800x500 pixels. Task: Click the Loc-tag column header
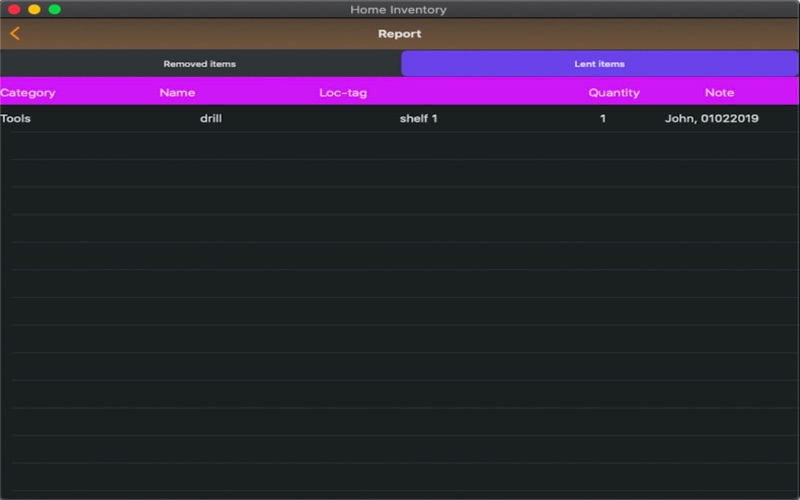tap(343, 93)
